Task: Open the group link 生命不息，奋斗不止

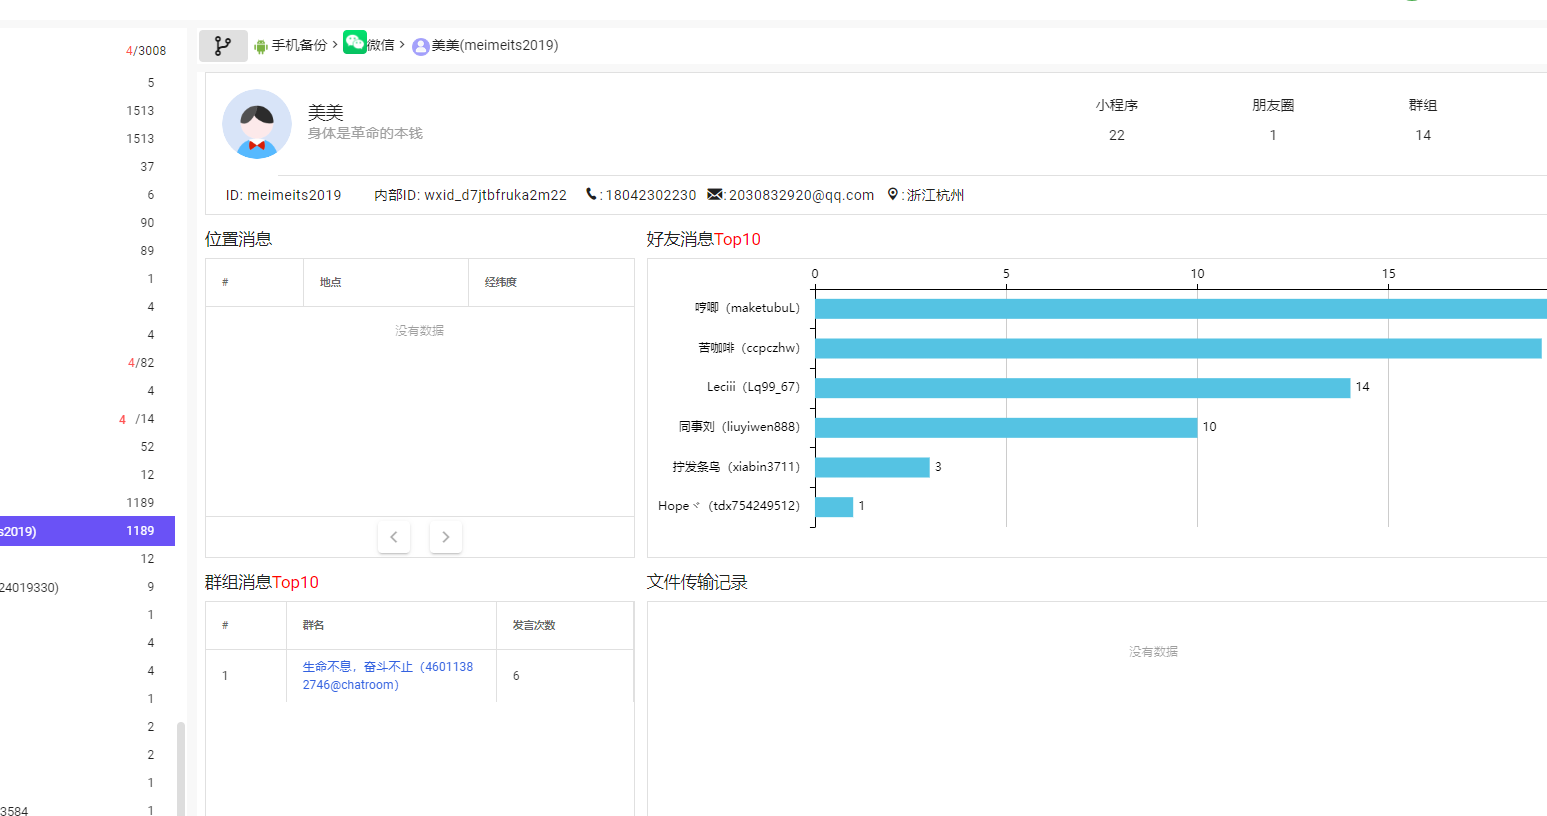Action: click(388, 676)
